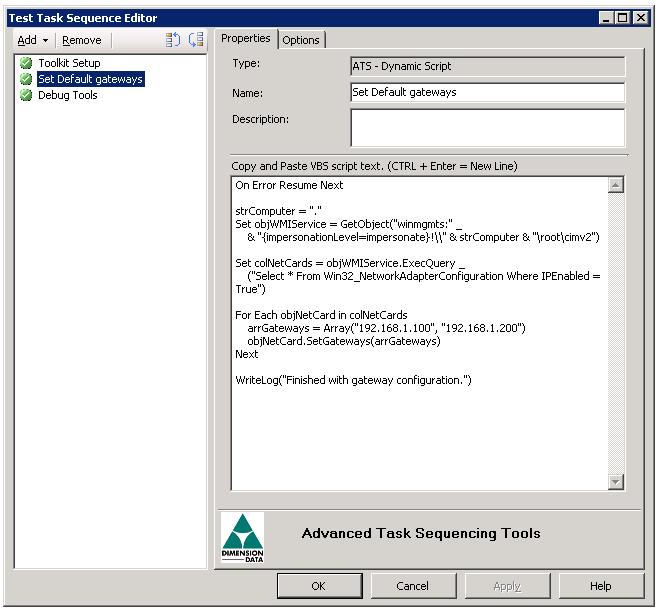Click the move step up icon
This screenshot has height=612, width=660.
[x=173, y=40]
